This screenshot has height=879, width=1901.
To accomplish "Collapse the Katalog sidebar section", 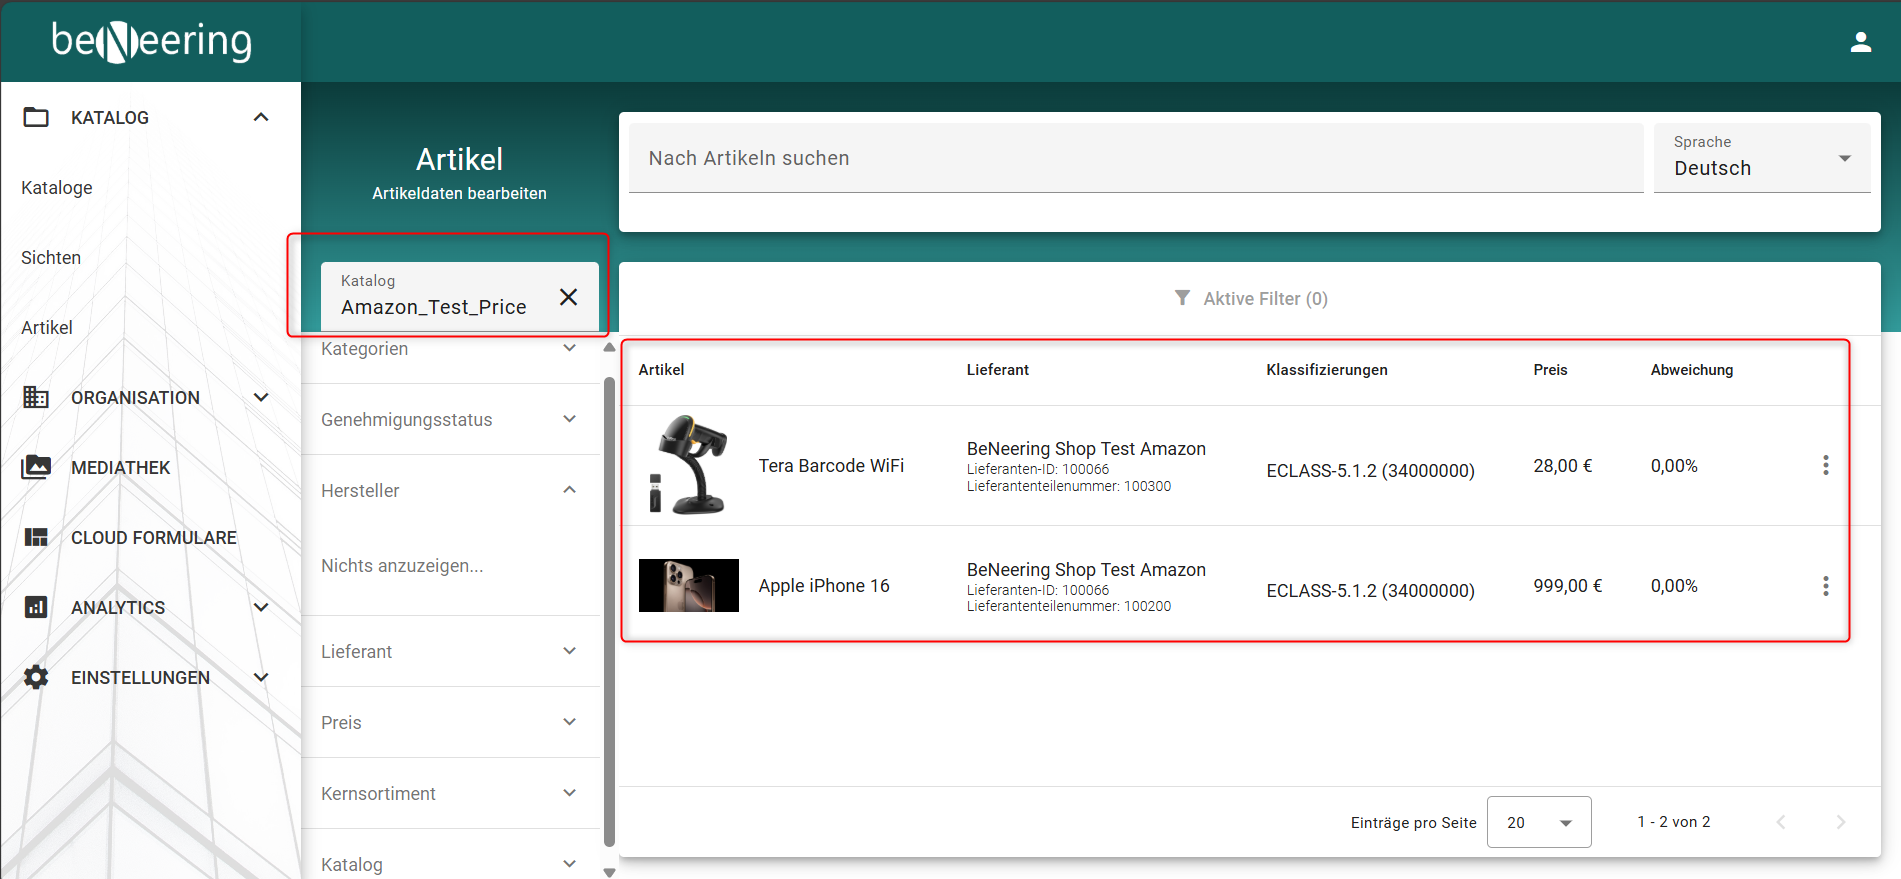I will point(261,117).
